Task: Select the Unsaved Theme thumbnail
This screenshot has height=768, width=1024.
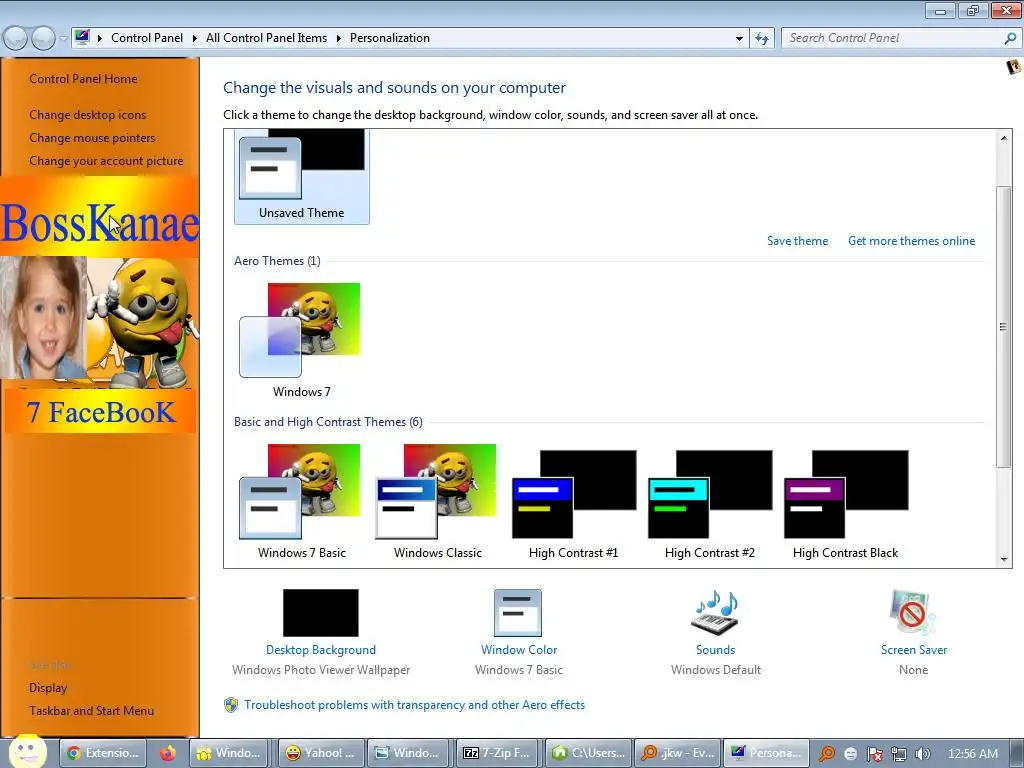Action: click(302, 176)
